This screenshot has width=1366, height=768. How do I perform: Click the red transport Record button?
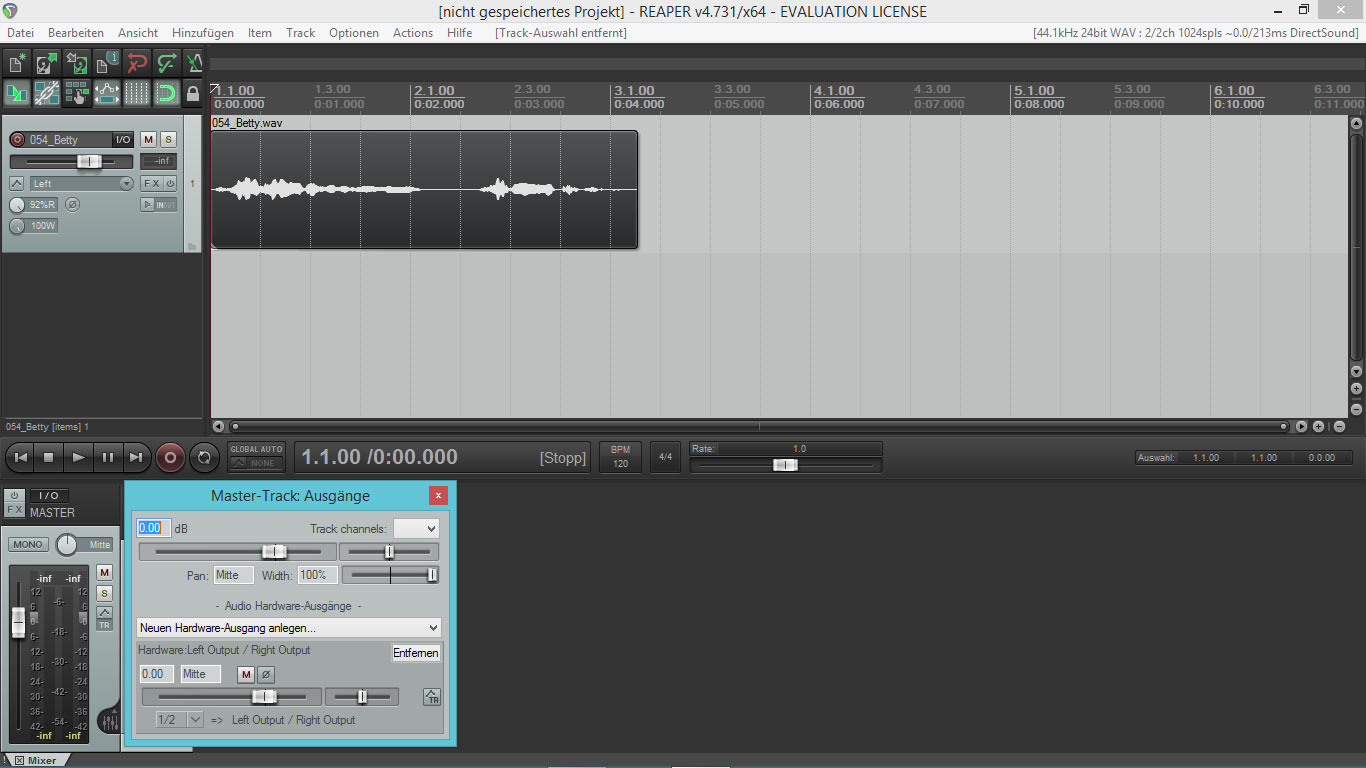pyautogui.click(x=170, y=457)
